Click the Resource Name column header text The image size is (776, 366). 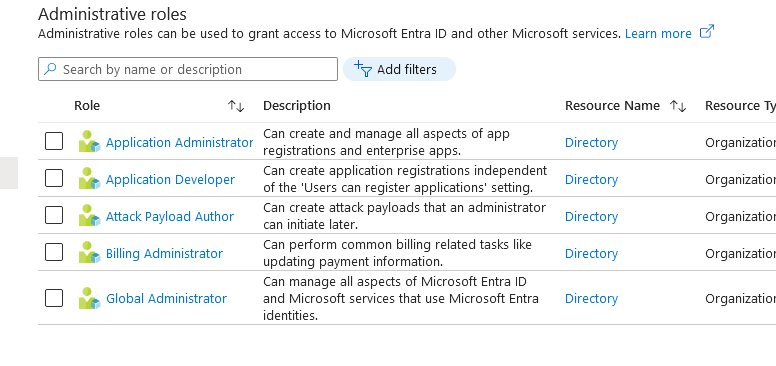(x=612, y=106)
